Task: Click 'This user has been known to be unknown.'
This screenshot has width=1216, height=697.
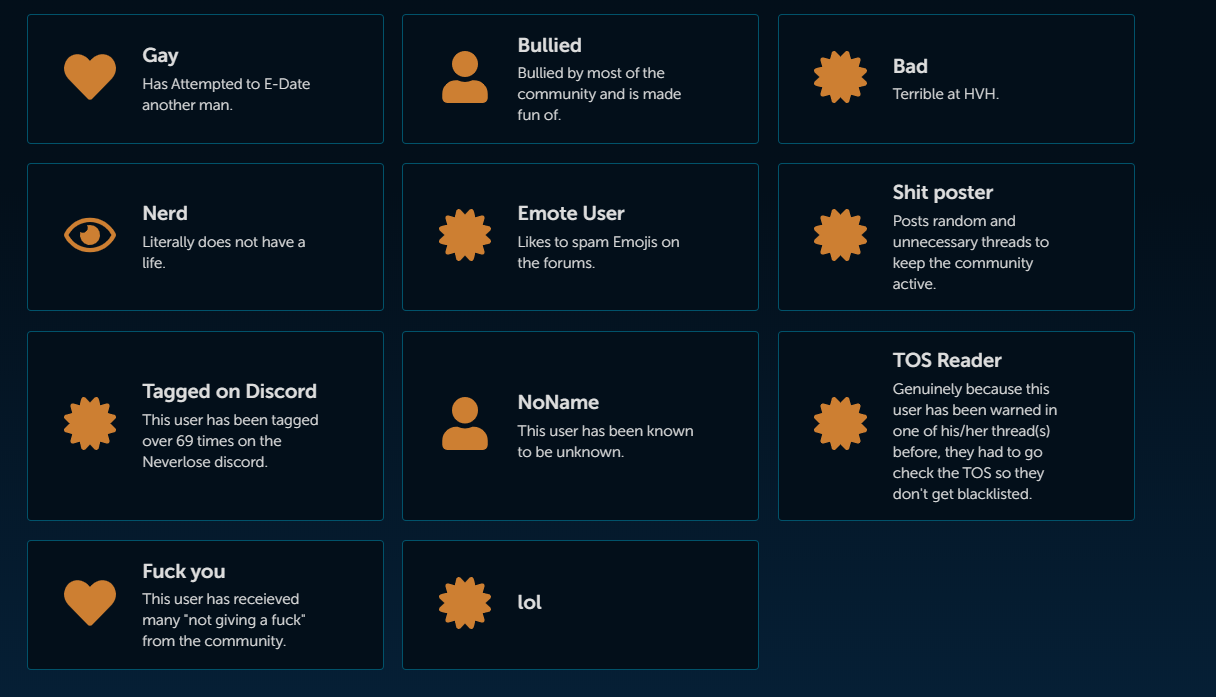Action: coord(605,441)
